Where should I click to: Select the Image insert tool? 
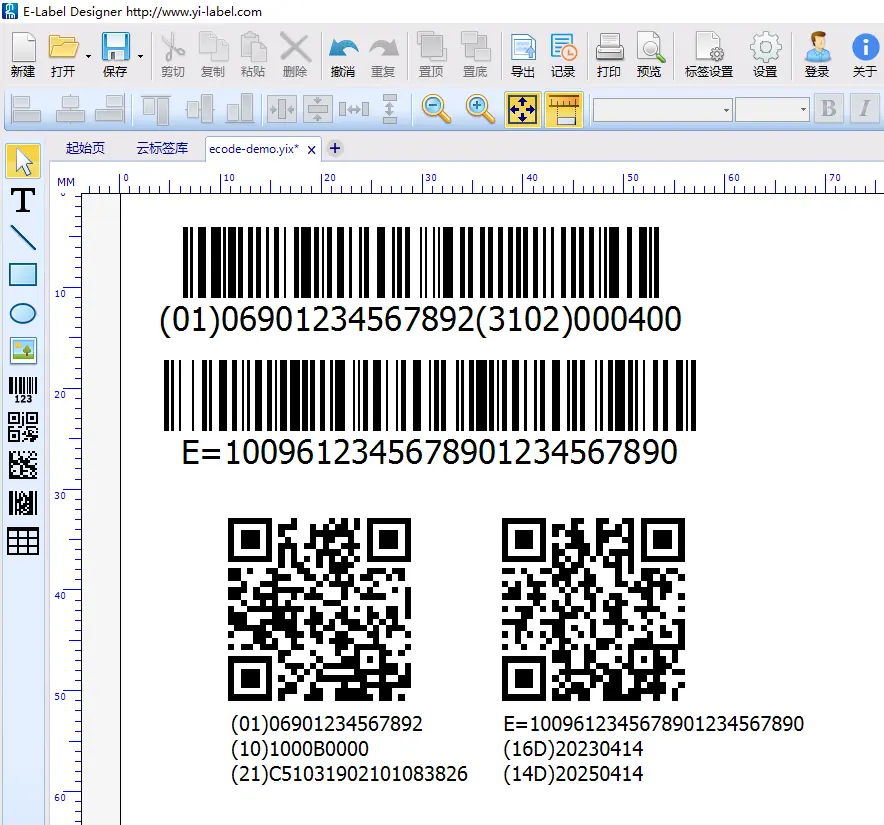22,350
